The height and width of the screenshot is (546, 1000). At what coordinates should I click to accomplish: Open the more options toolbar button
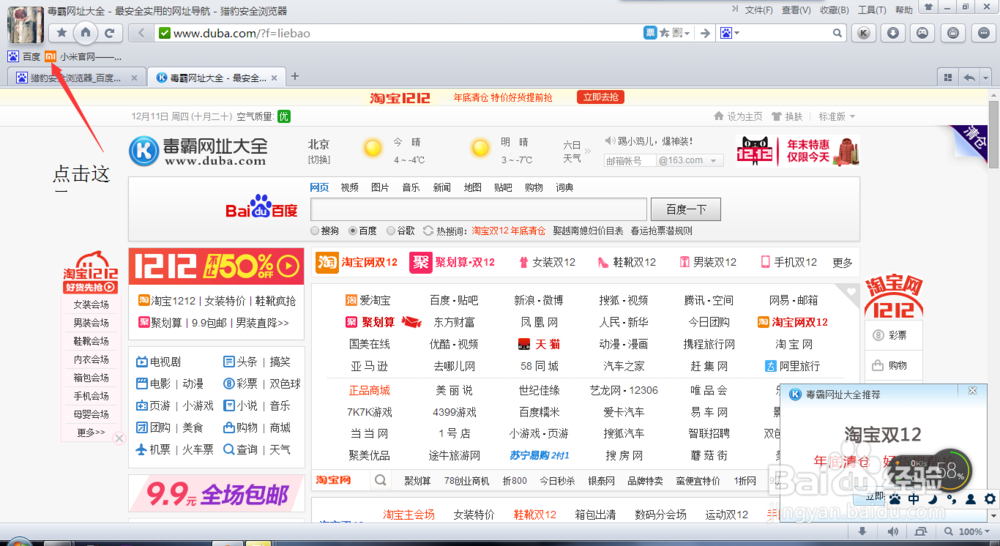click(x=983, y=33)
